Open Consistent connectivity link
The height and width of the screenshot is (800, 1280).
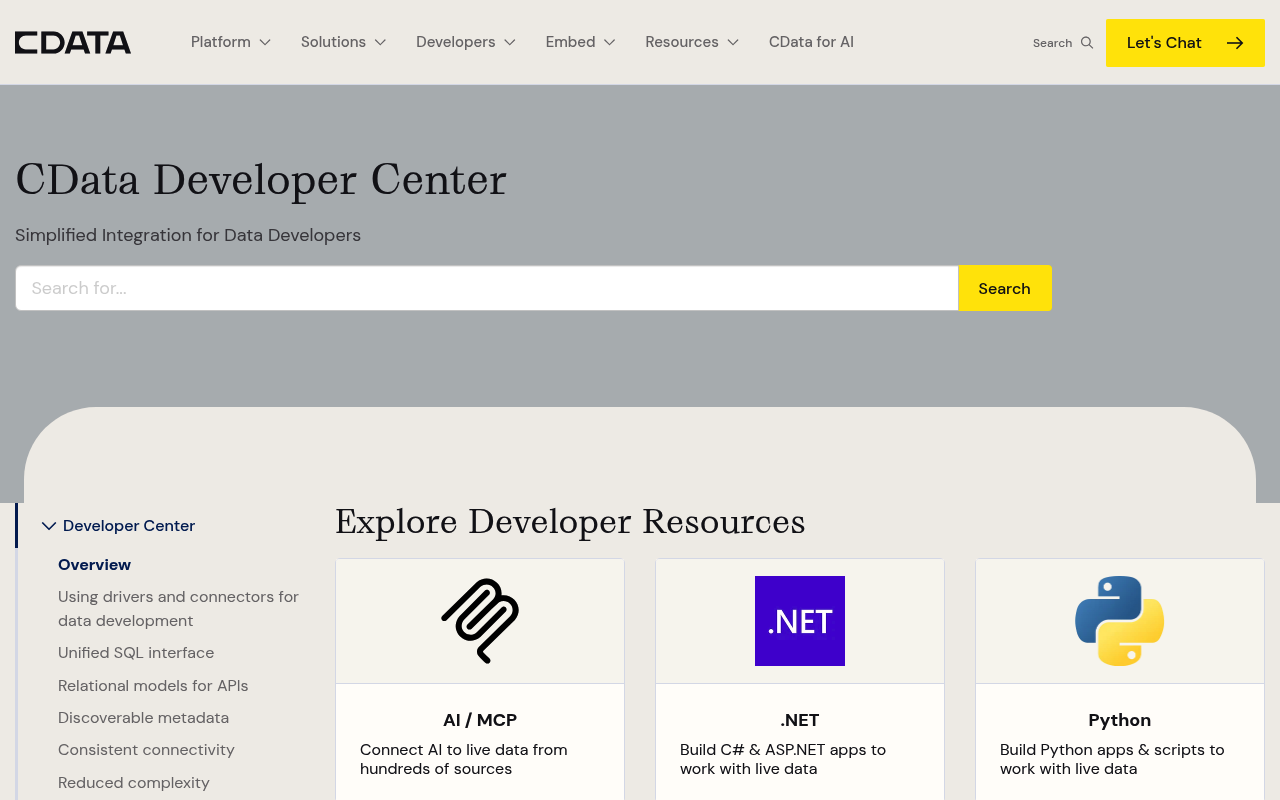(x=146, y=750)
